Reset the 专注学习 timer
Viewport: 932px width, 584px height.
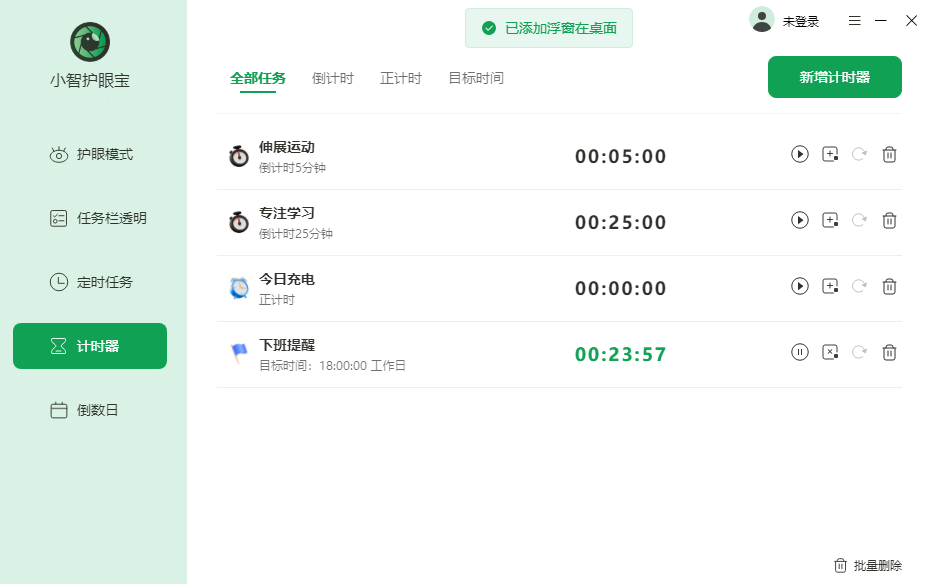pos(859,220)
